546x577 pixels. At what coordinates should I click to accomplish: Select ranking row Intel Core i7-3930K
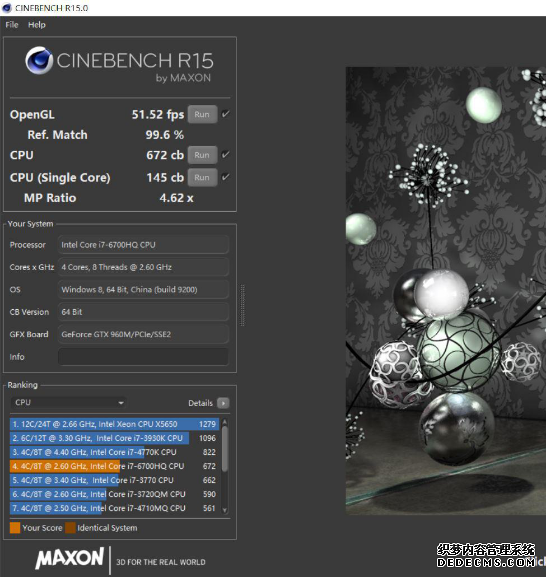[x=114, y=438]
